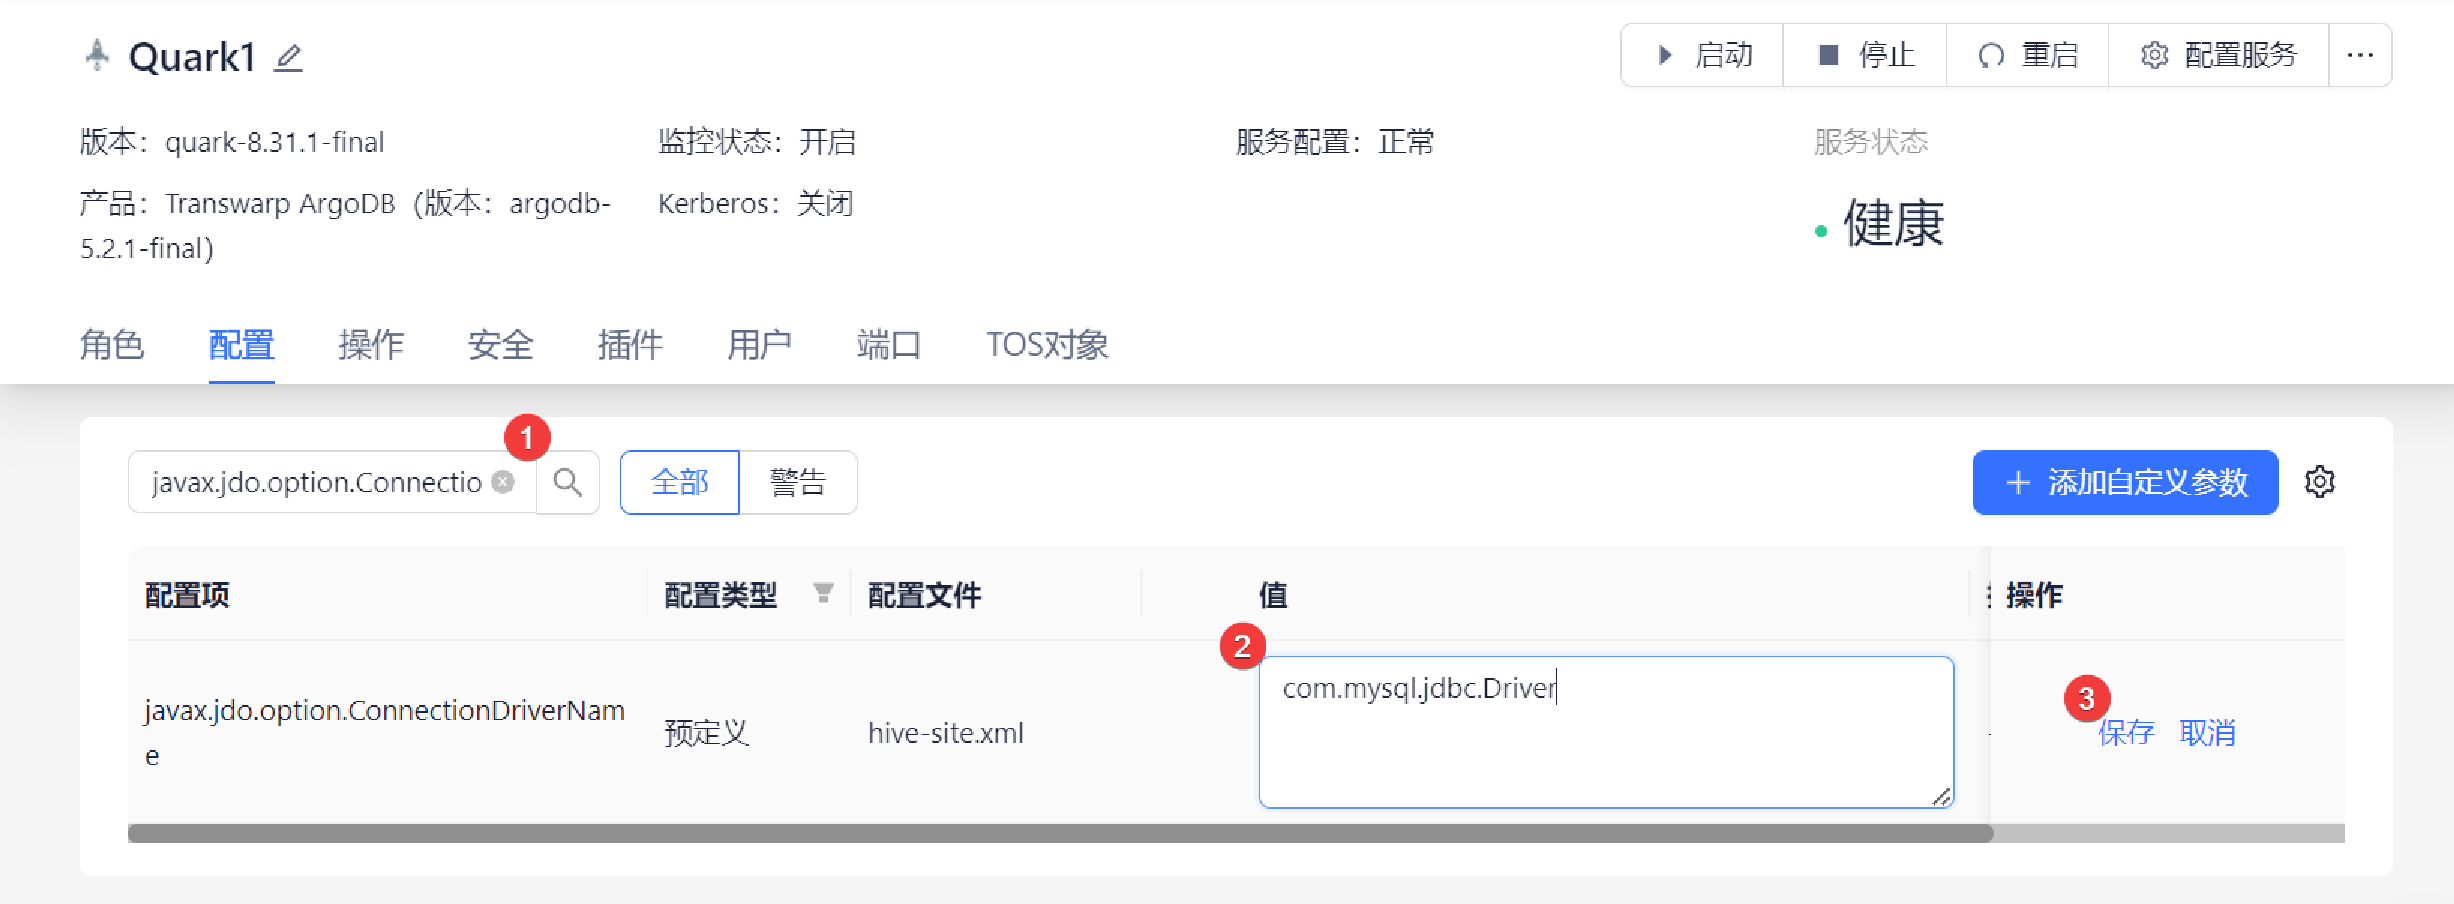Open 配置服务 configure service button
Viewport: 2454px width, 904px height.
[x=2219, y=55]
